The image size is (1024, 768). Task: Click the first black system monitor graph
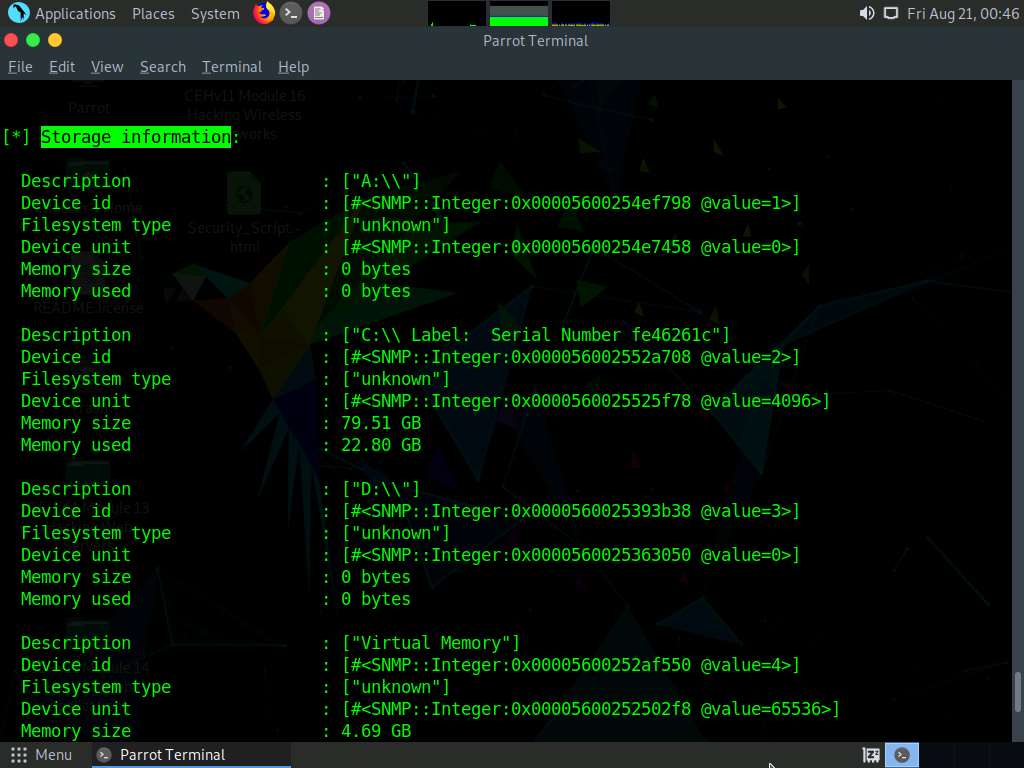pos(456,14)
